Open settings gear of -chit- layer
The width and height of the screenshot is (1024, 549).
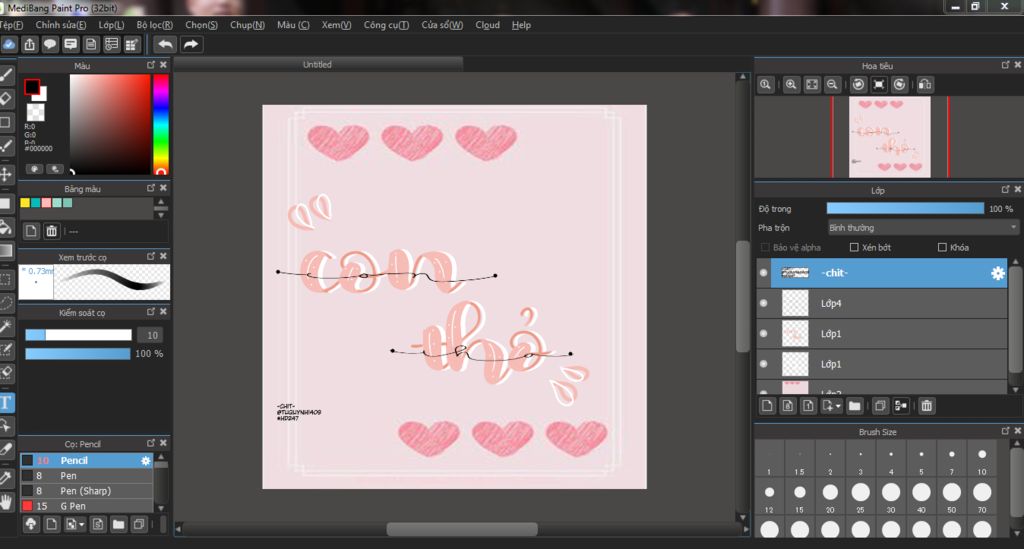[997, 274]
